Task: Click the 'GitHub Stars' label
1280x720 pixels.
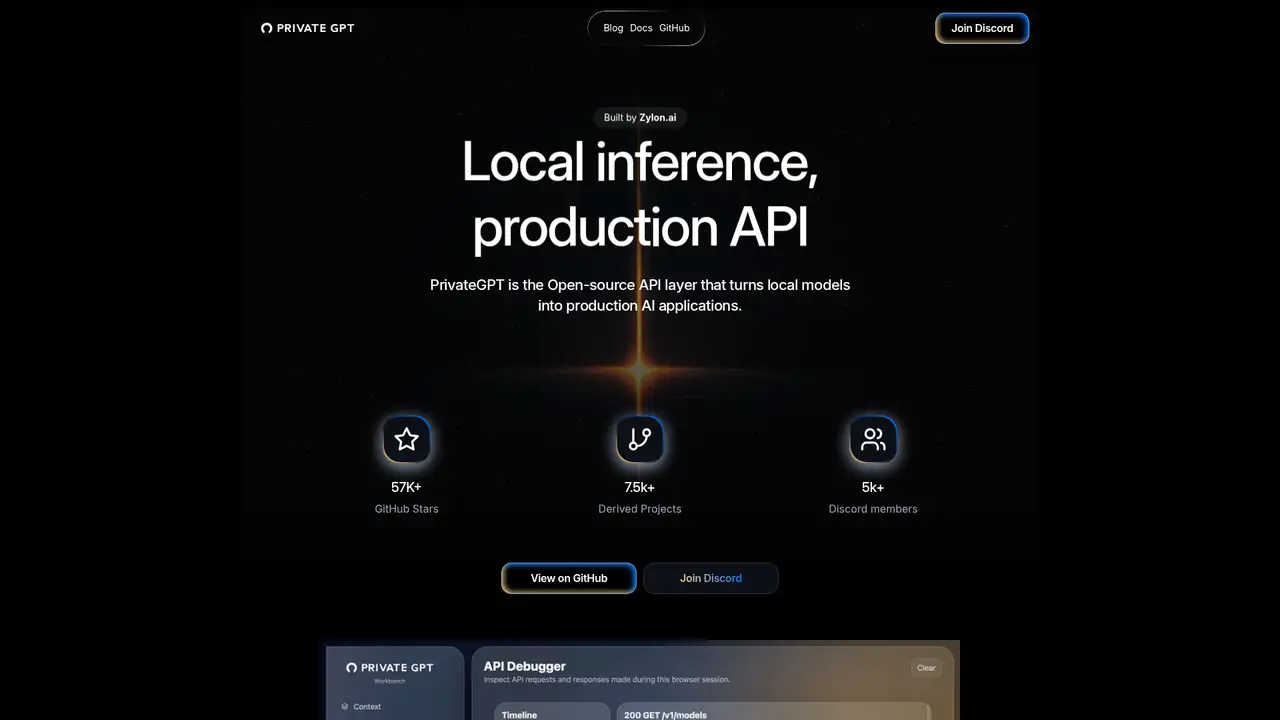Action: tap(406, 509)
